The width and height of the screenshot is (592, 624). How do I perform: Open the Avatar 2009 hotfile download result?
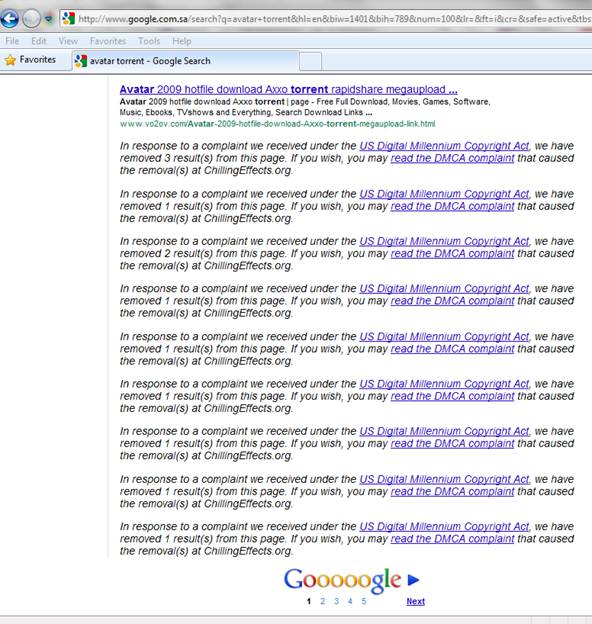point(288,90)
